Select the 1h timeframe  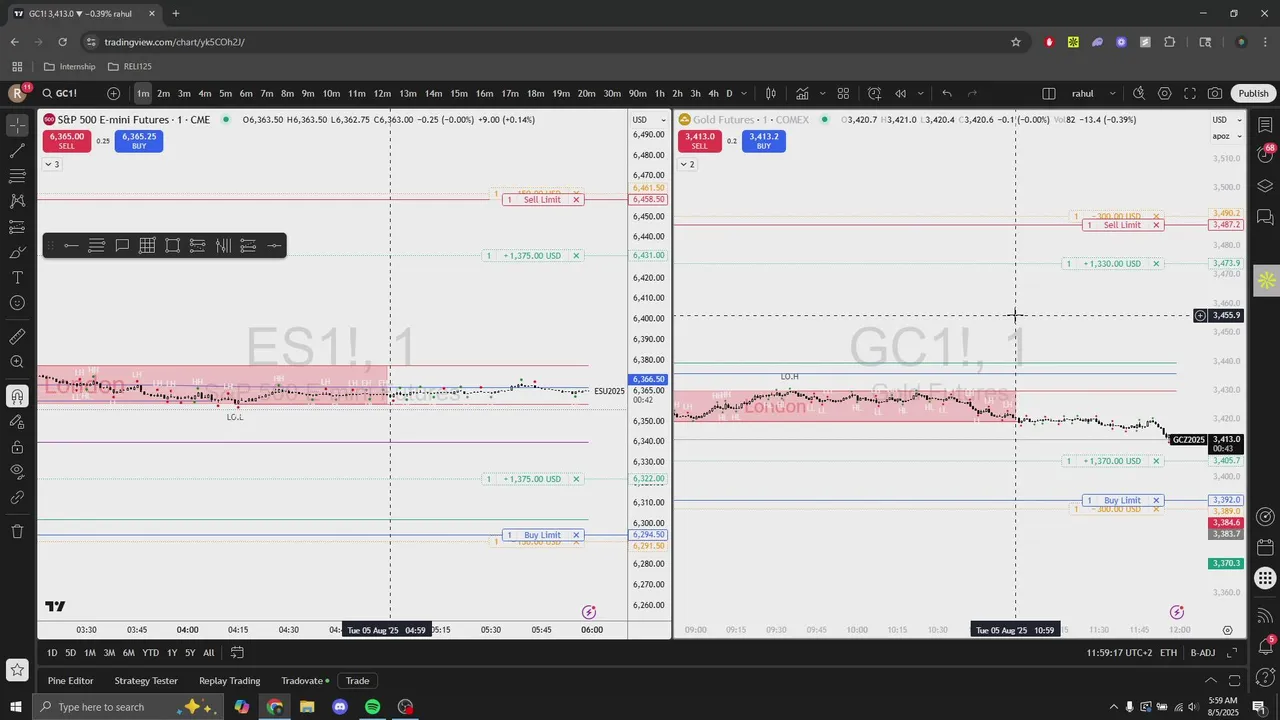coord(659,93)
